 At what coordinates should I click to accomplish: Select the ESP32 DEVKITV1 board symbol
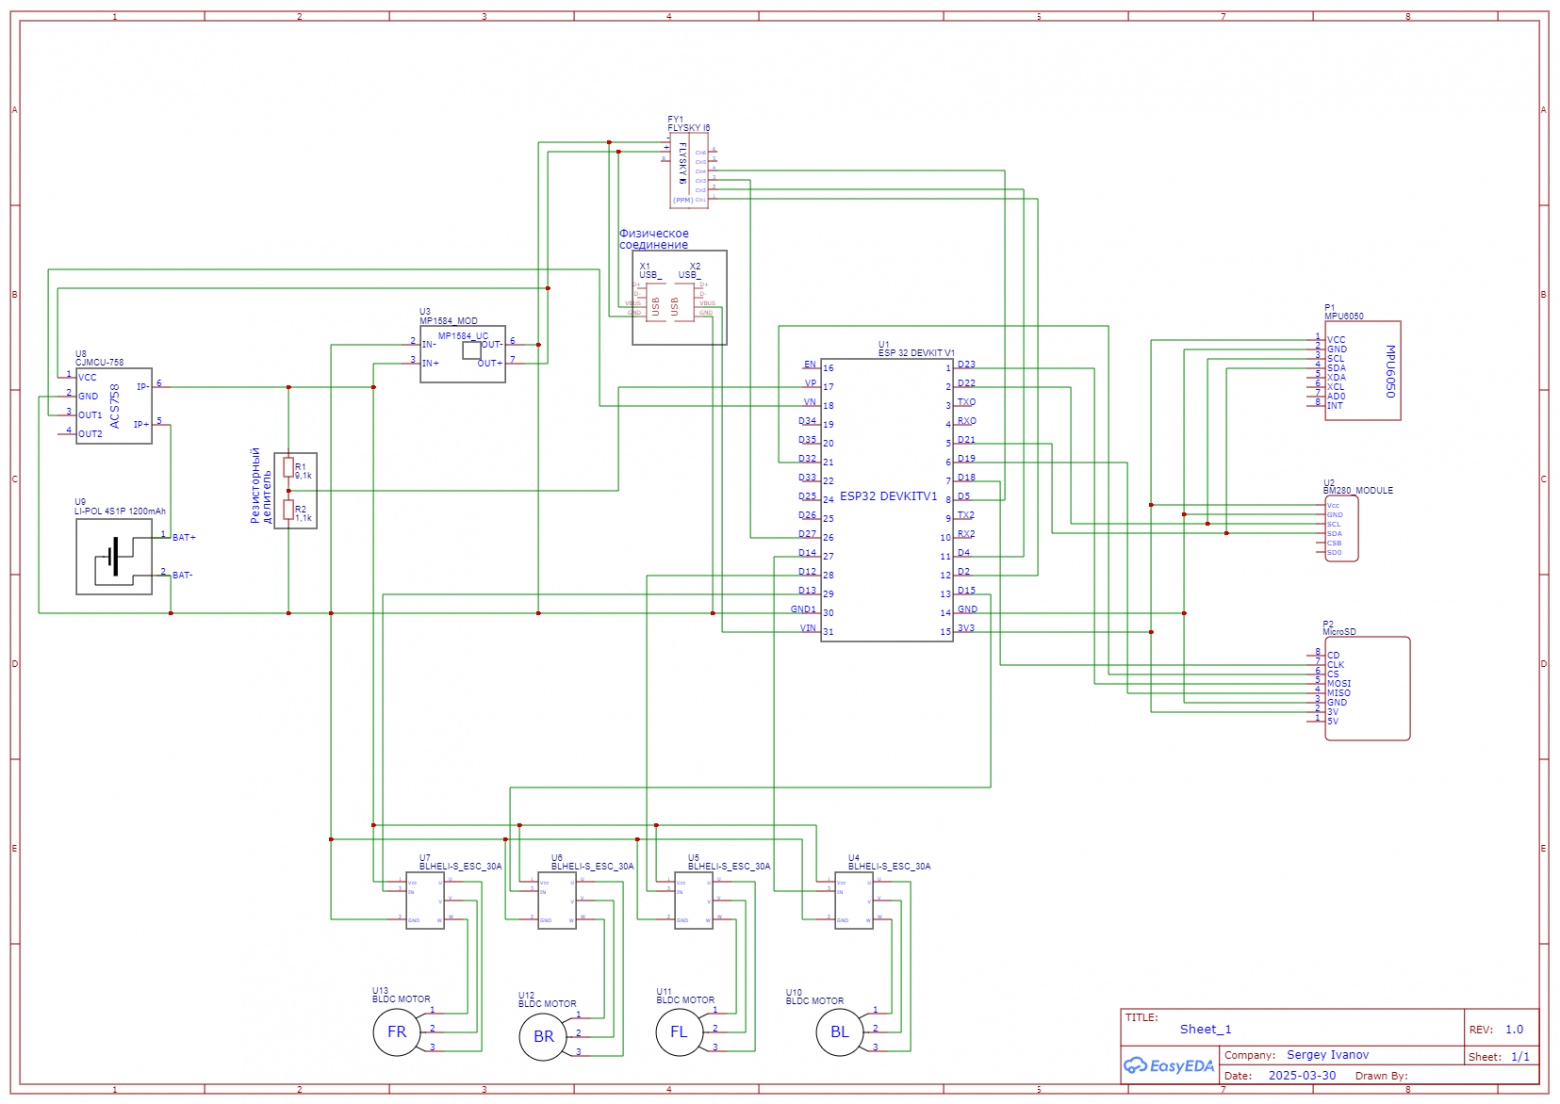pos(887,500)
